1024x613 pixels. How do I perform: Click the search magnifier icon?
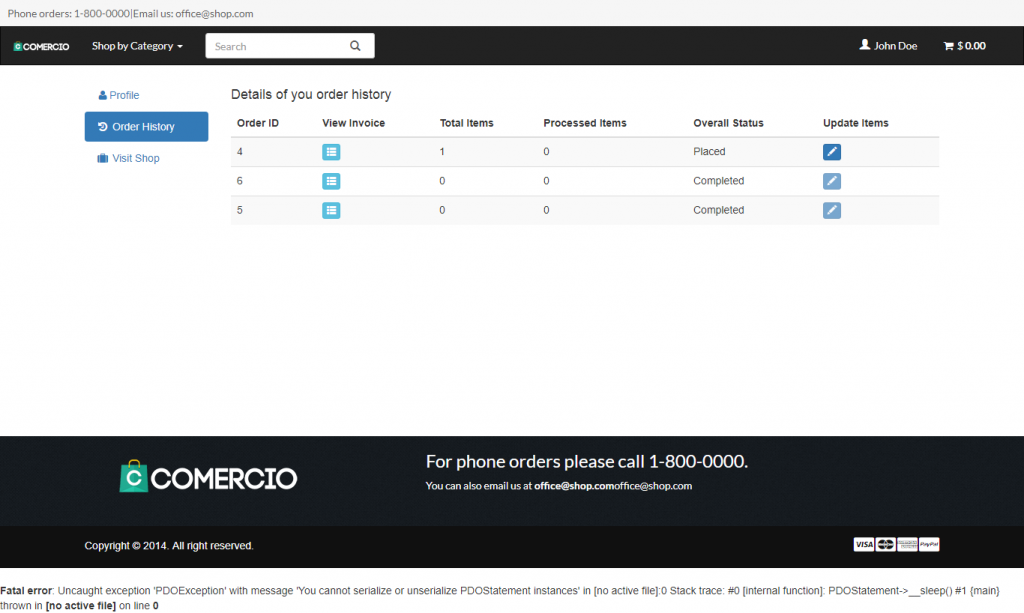point(355,46)
